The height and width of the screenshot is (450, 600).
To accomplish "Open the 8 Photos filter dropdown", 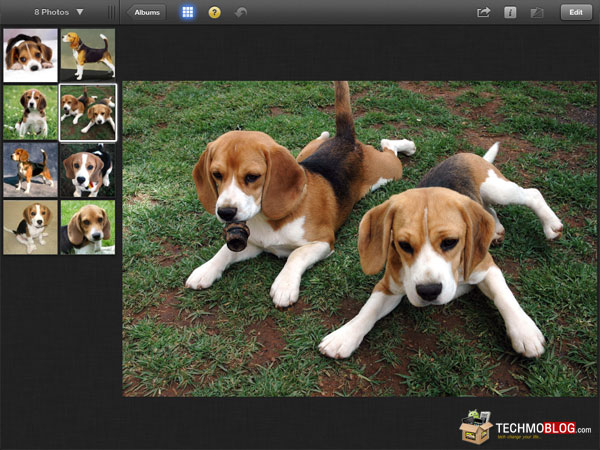I will click(x=59, y=12).
